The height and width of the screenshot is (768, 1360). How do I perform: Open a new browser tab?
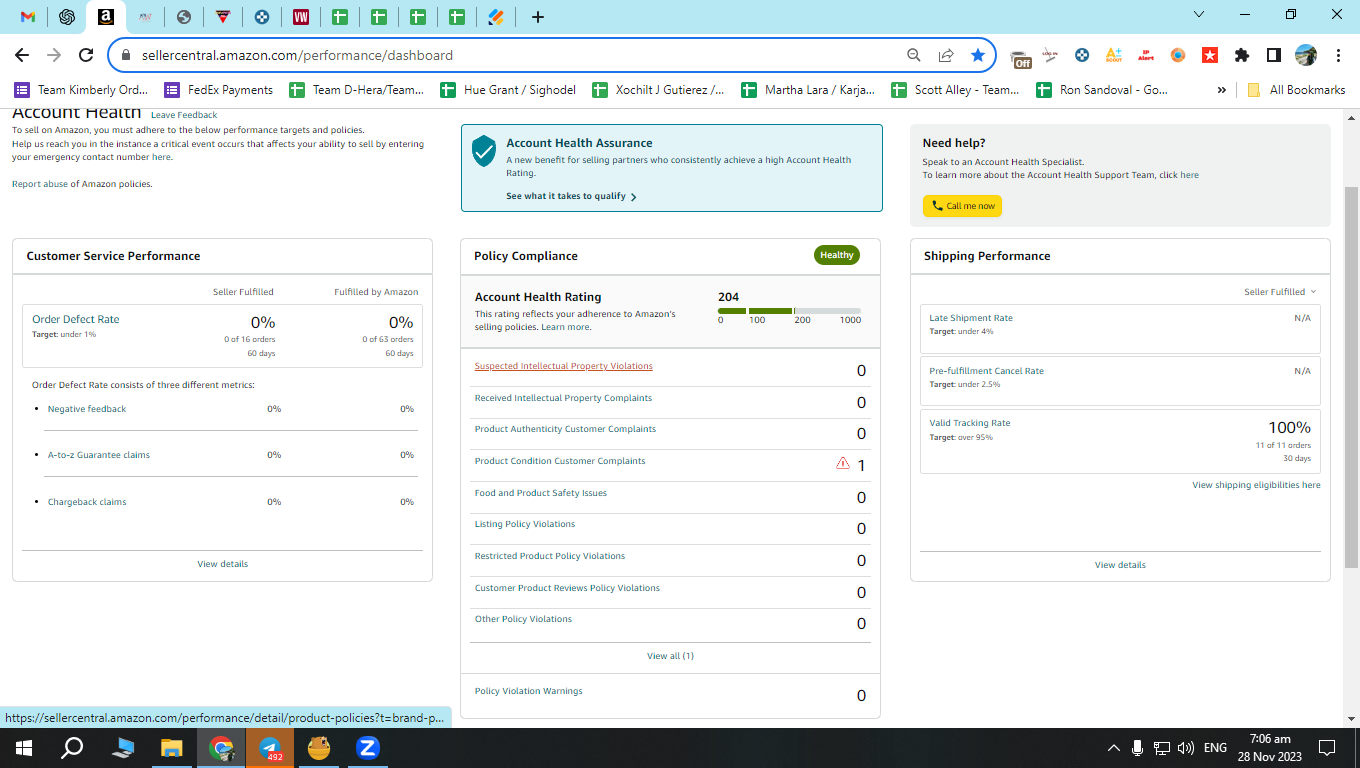pyautogui.click(x=538, y=17)
